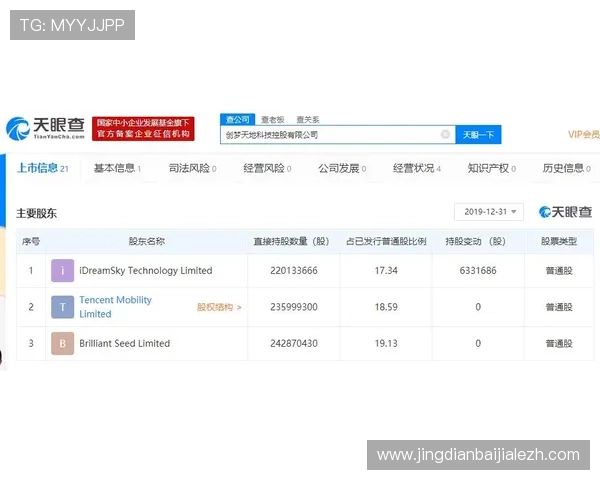
Task: Select the 查公司 search tab
Action: (x=237, y=119)
